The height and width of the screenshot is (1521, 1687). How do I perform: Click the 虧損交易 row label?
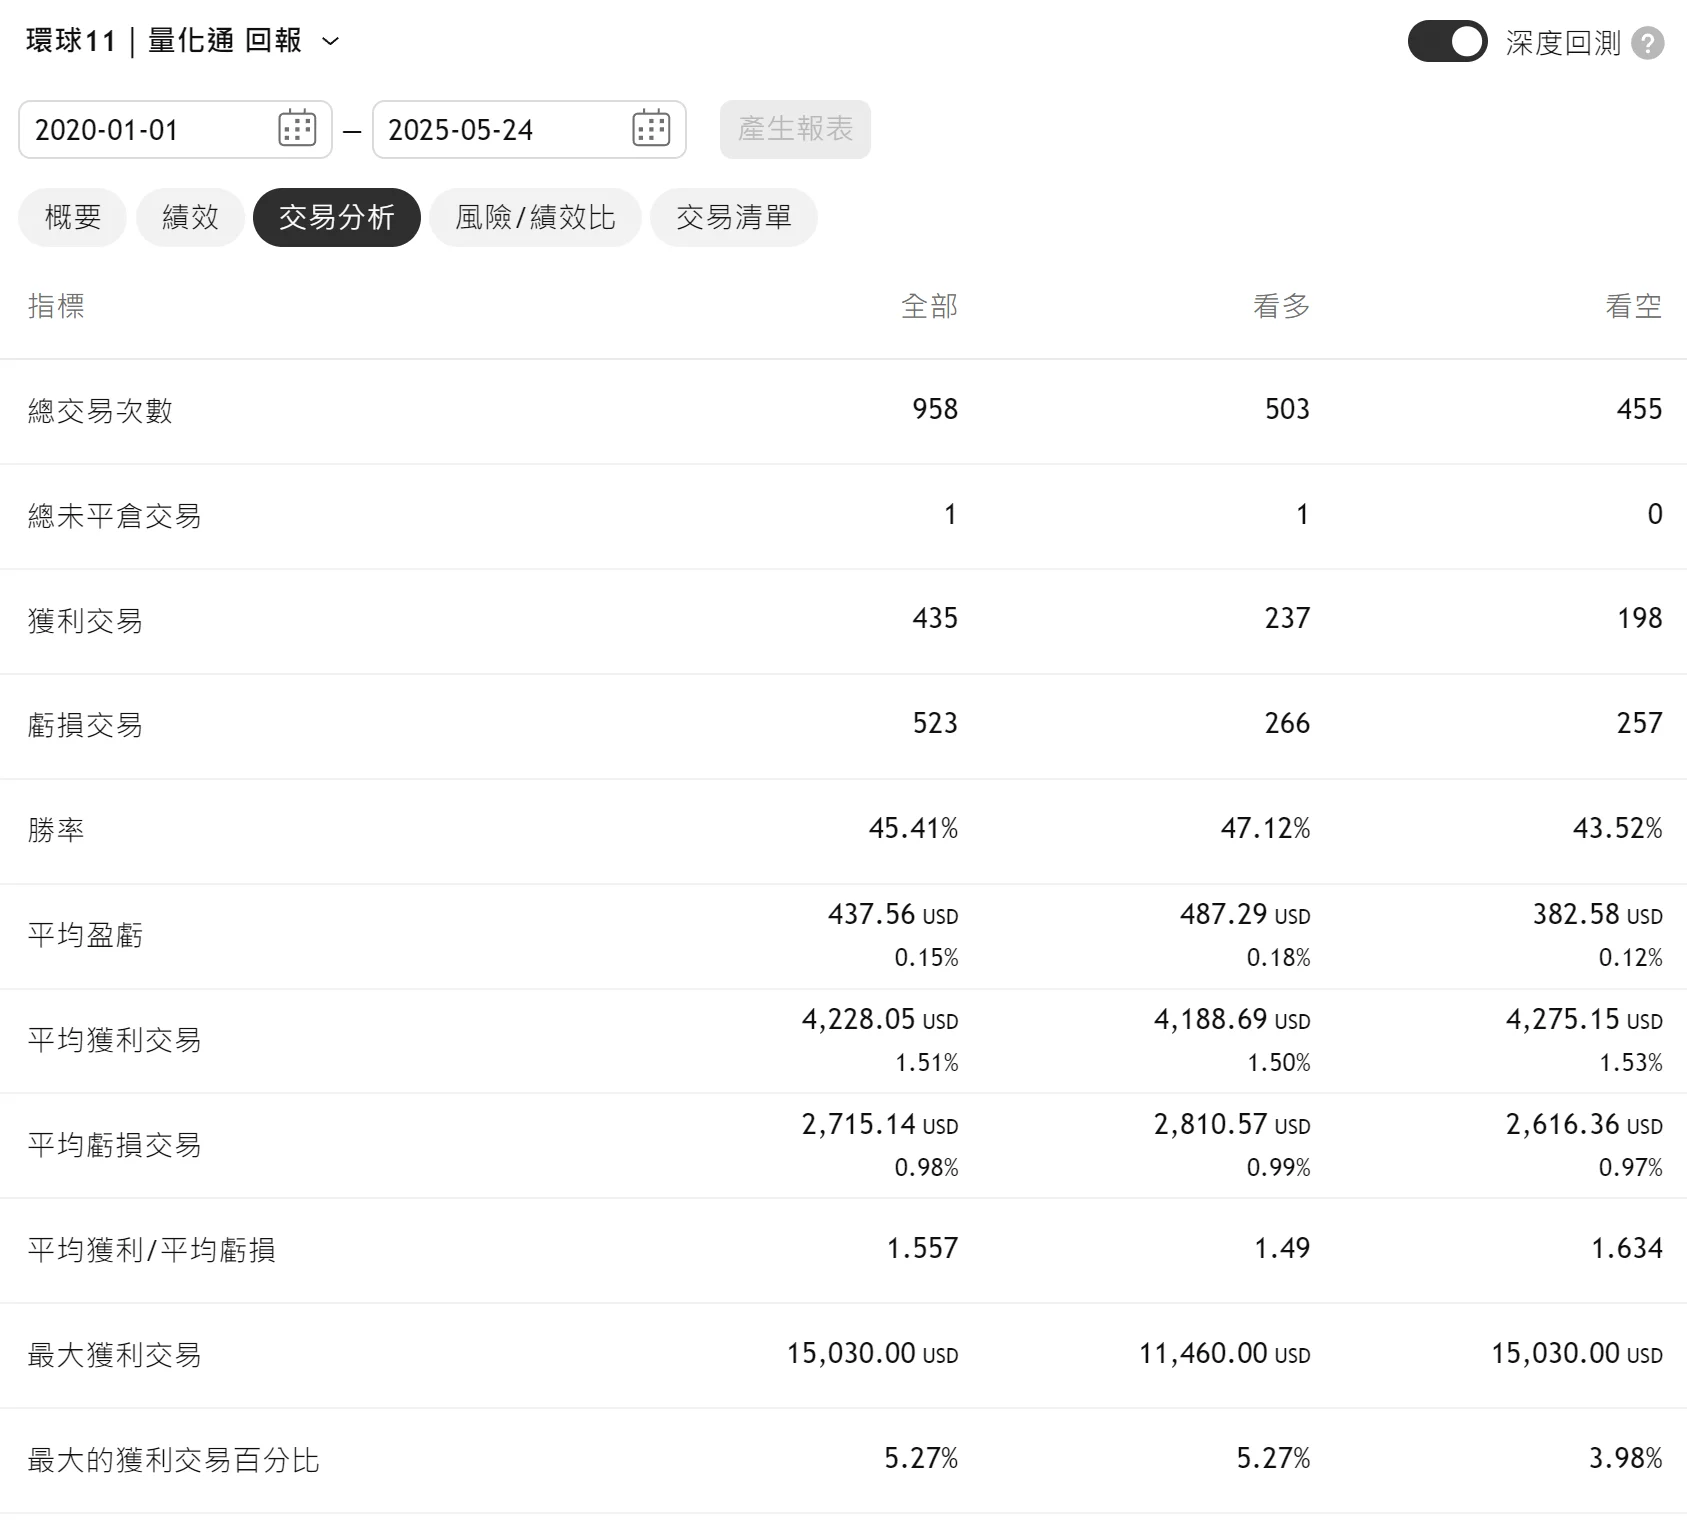tap(85, 725)
